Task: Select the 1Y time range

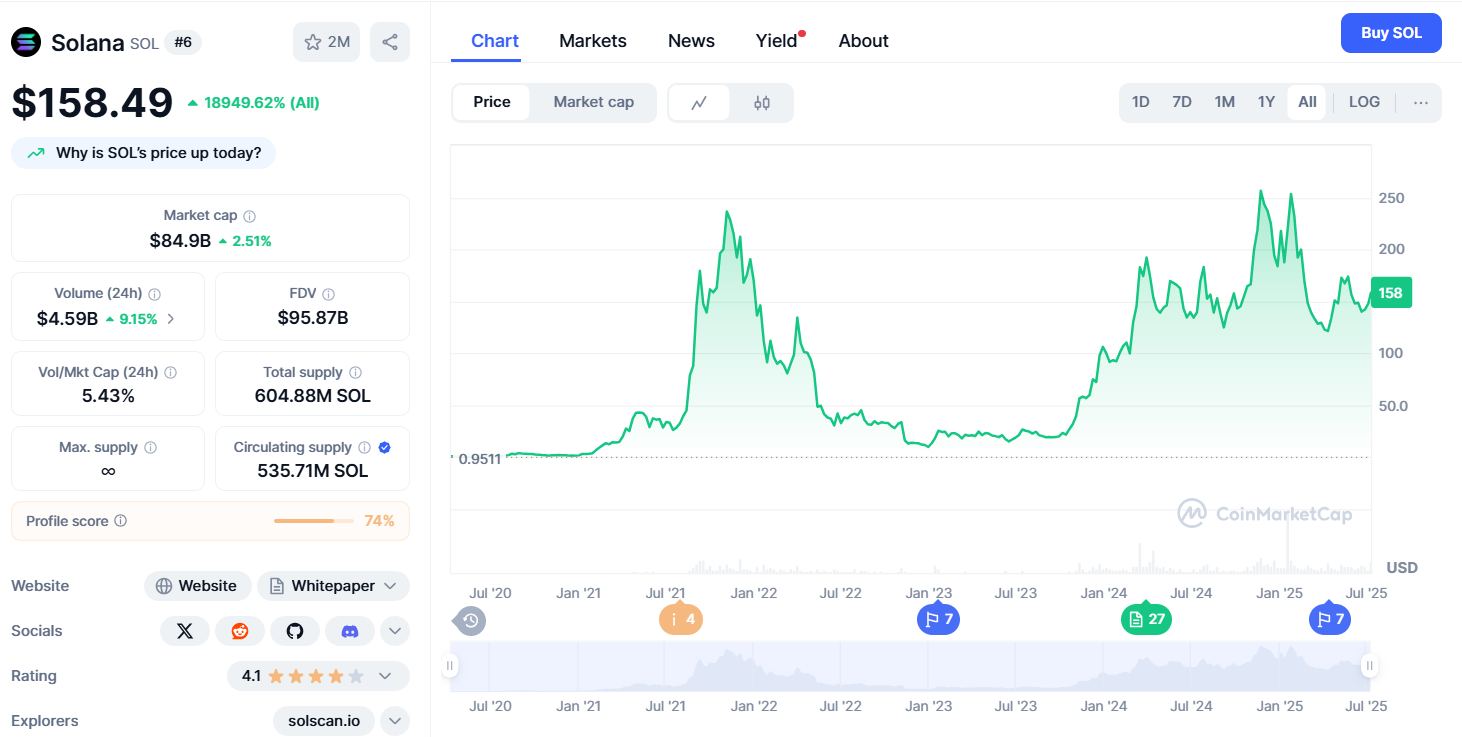Action: coord(1266,102)
